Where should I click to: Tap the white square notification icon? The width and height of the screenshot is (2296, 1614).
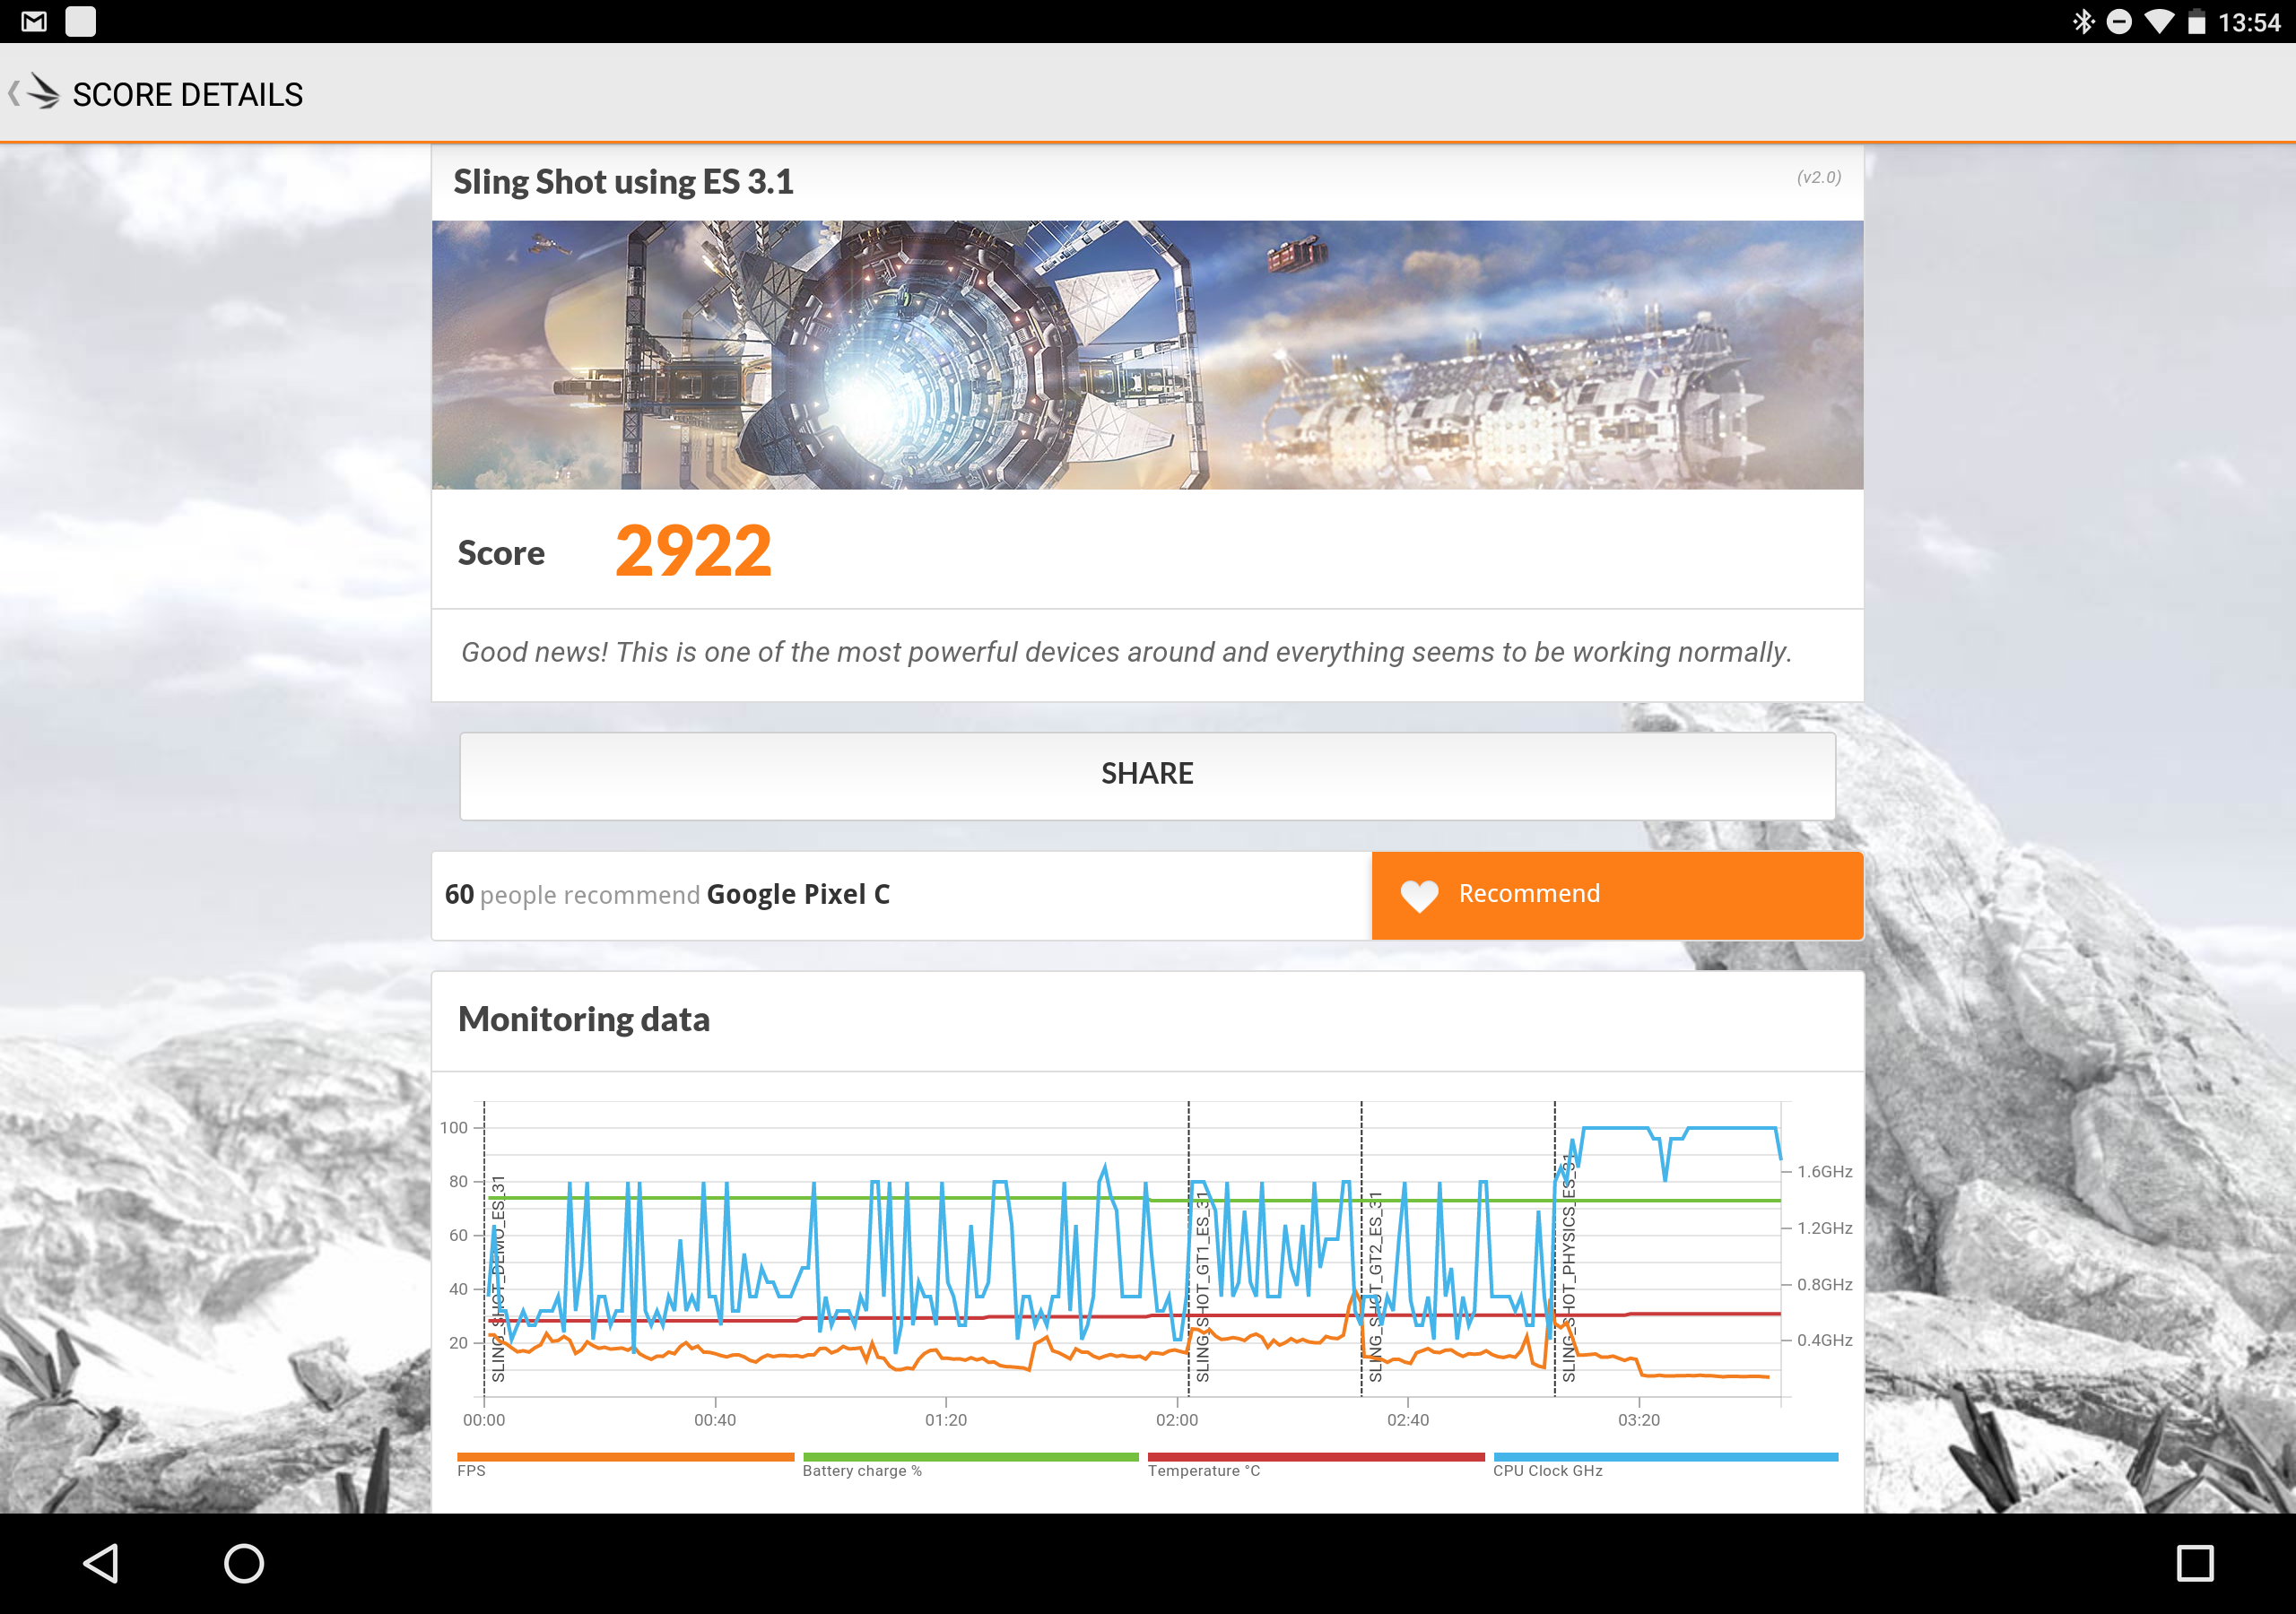(81, 21)
